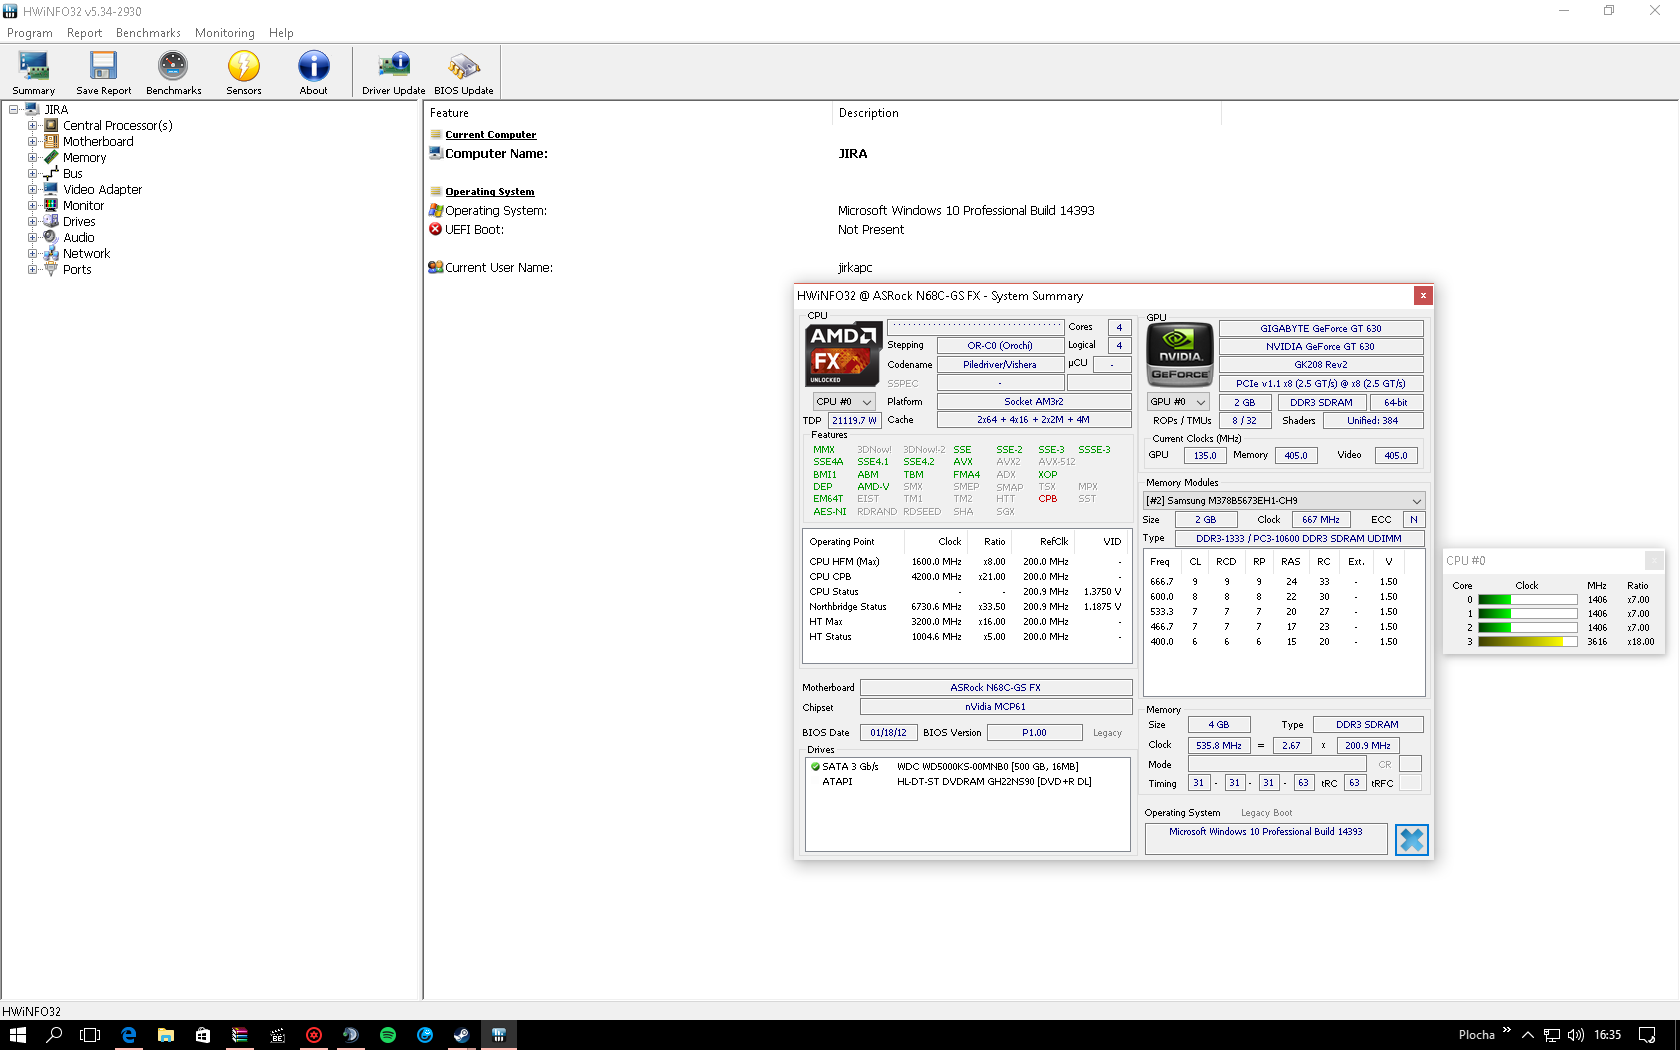Open the Summary toolbar icon
This screenshot has height=1050, width=1680.
click(x=33, y=72)
